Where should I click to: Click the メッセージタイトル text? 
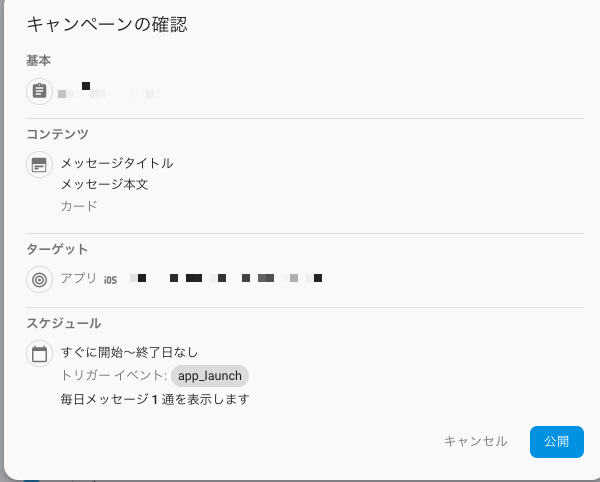tap(117, 163)
